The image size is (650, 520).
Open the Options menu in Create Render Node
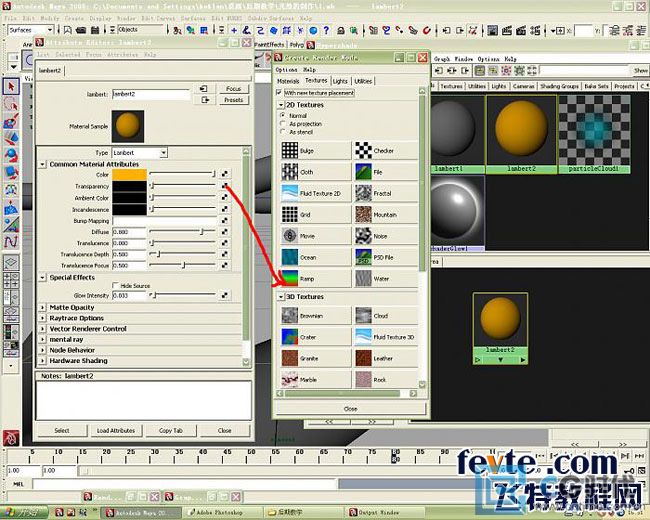coord(286,70)
